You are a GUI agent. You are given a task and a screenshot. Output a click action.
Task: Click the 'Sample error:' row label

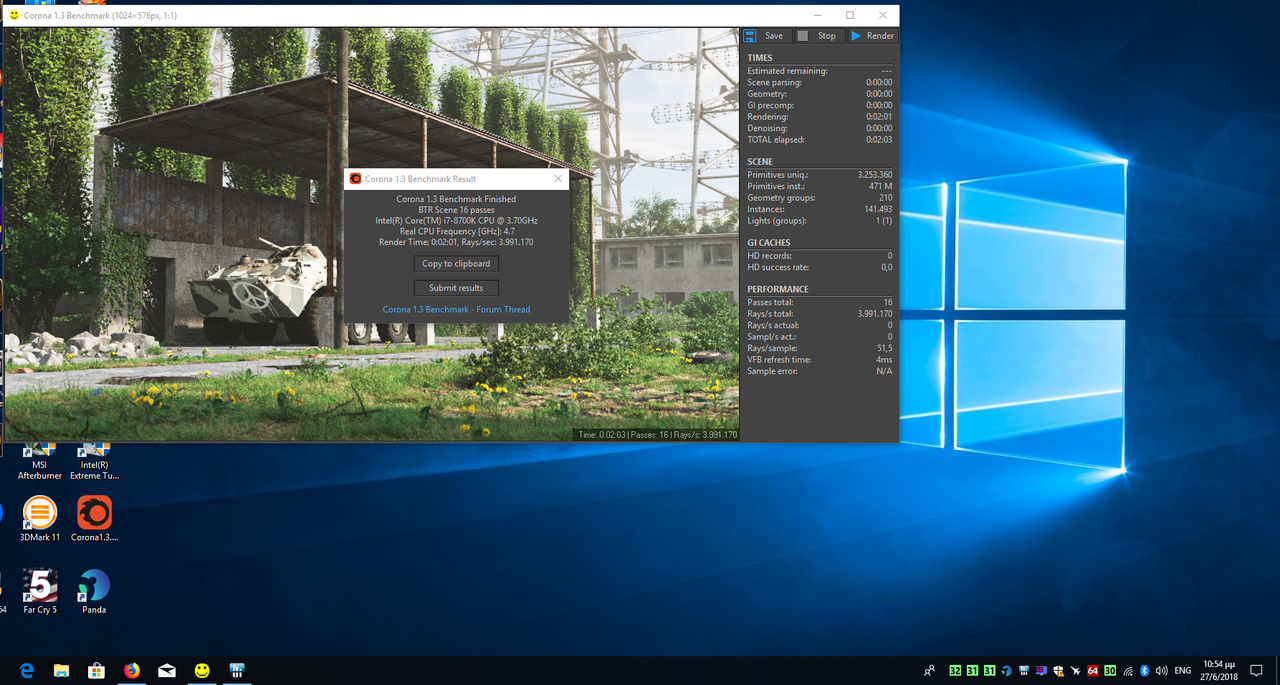point(771,371)
